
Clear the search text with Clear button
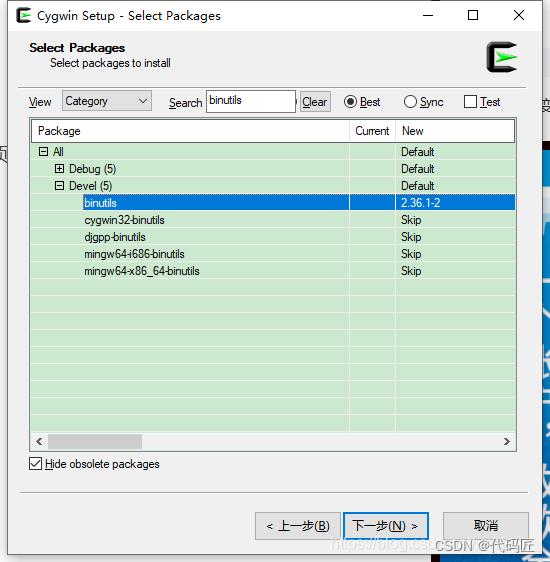[x=315, y=102]
